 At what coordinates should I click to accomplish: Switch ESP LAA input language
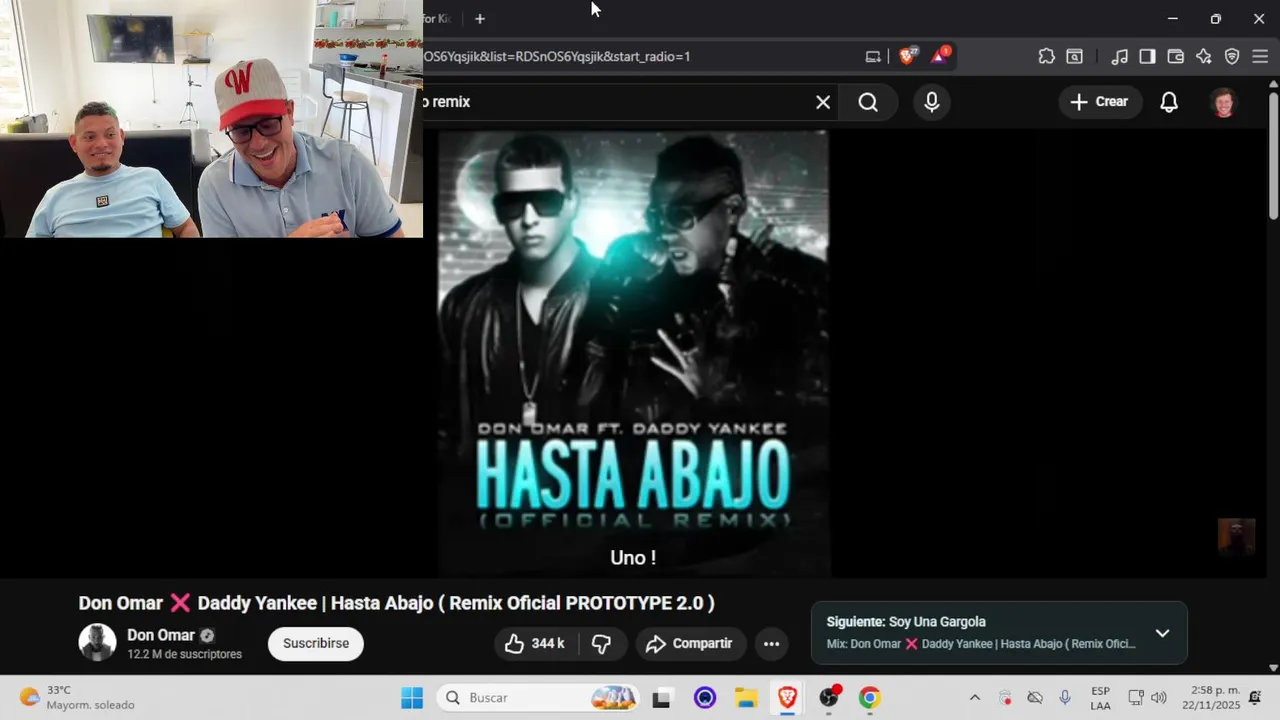point(1100,698)
